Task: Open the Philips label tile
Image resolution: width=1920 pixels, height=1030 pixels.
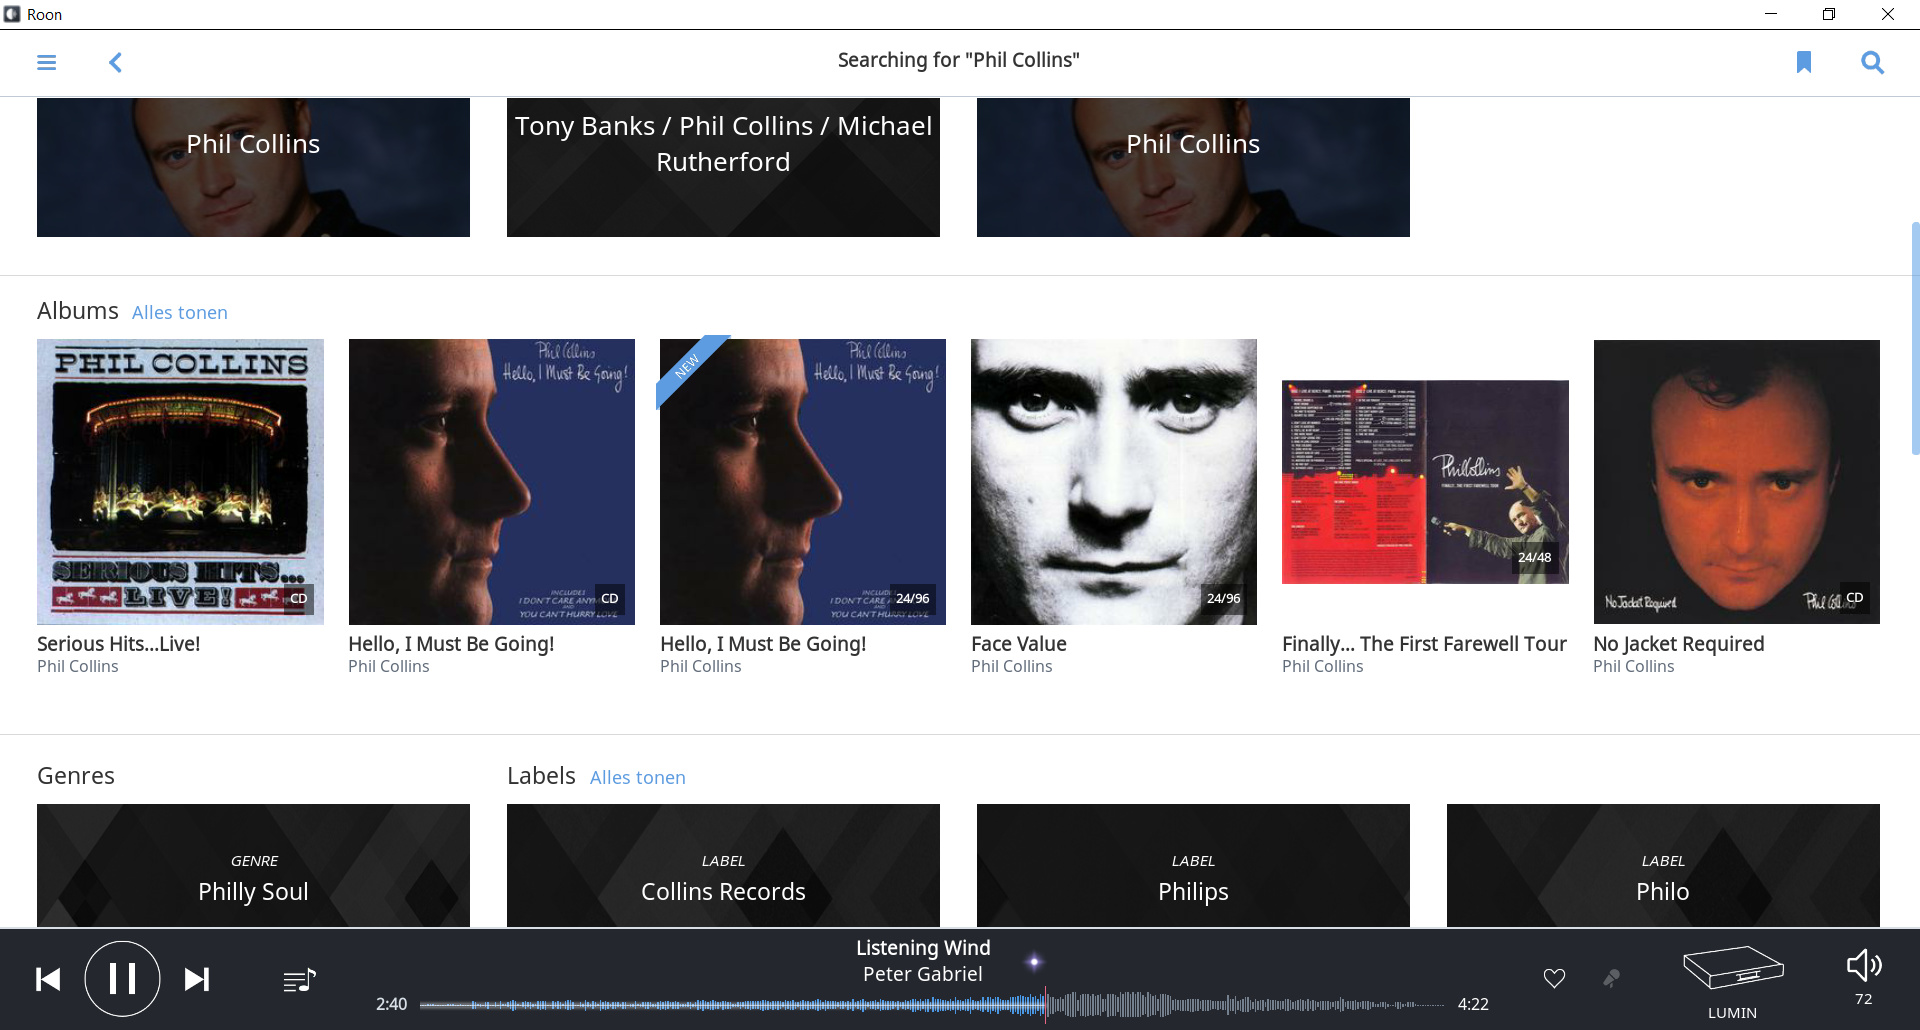Action: point(1193,865)
